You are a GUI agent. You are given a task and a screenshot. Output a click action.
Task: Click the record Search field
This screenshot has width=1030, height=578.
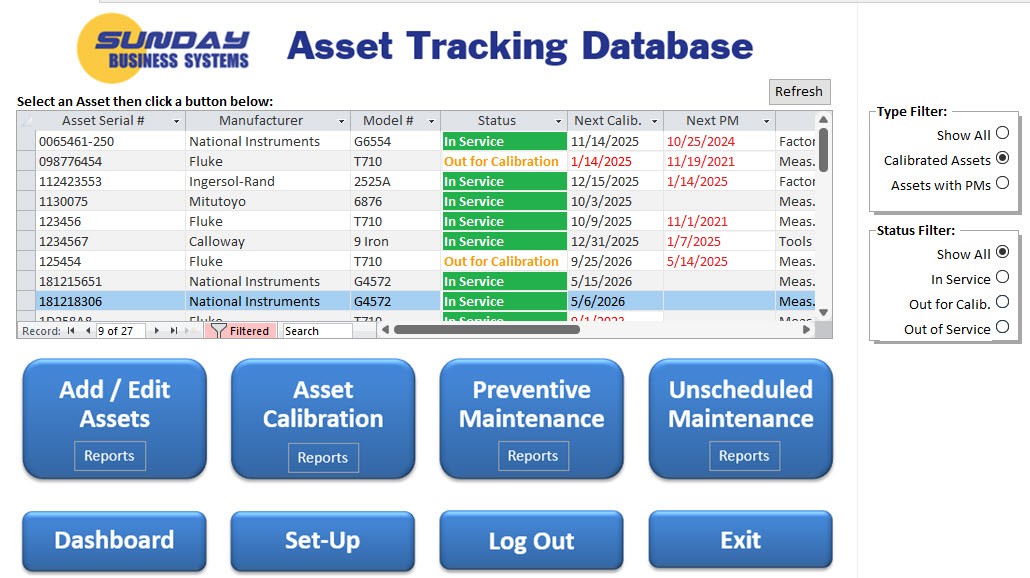[x=317, y=331]
